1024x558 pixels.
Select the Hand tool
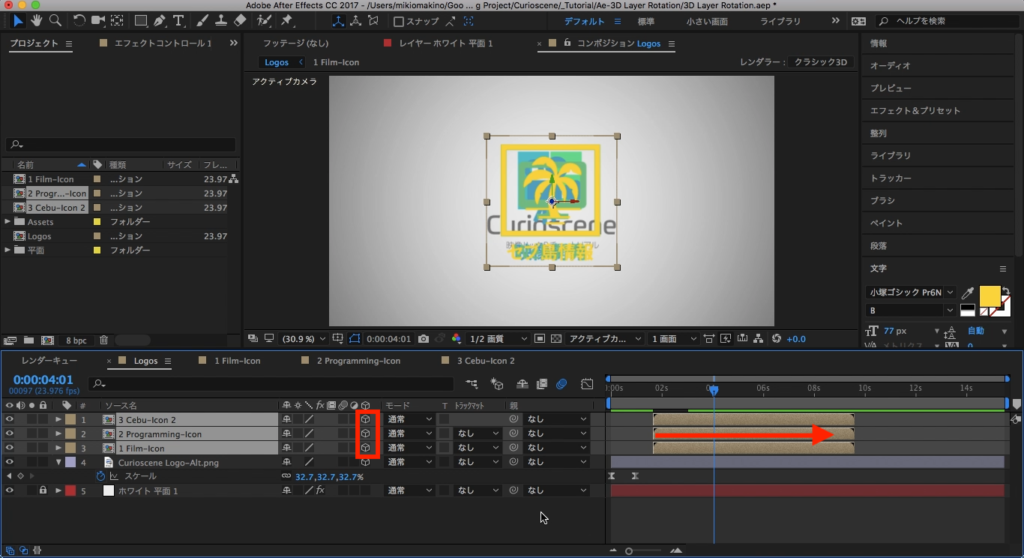[x=37, y=20]
